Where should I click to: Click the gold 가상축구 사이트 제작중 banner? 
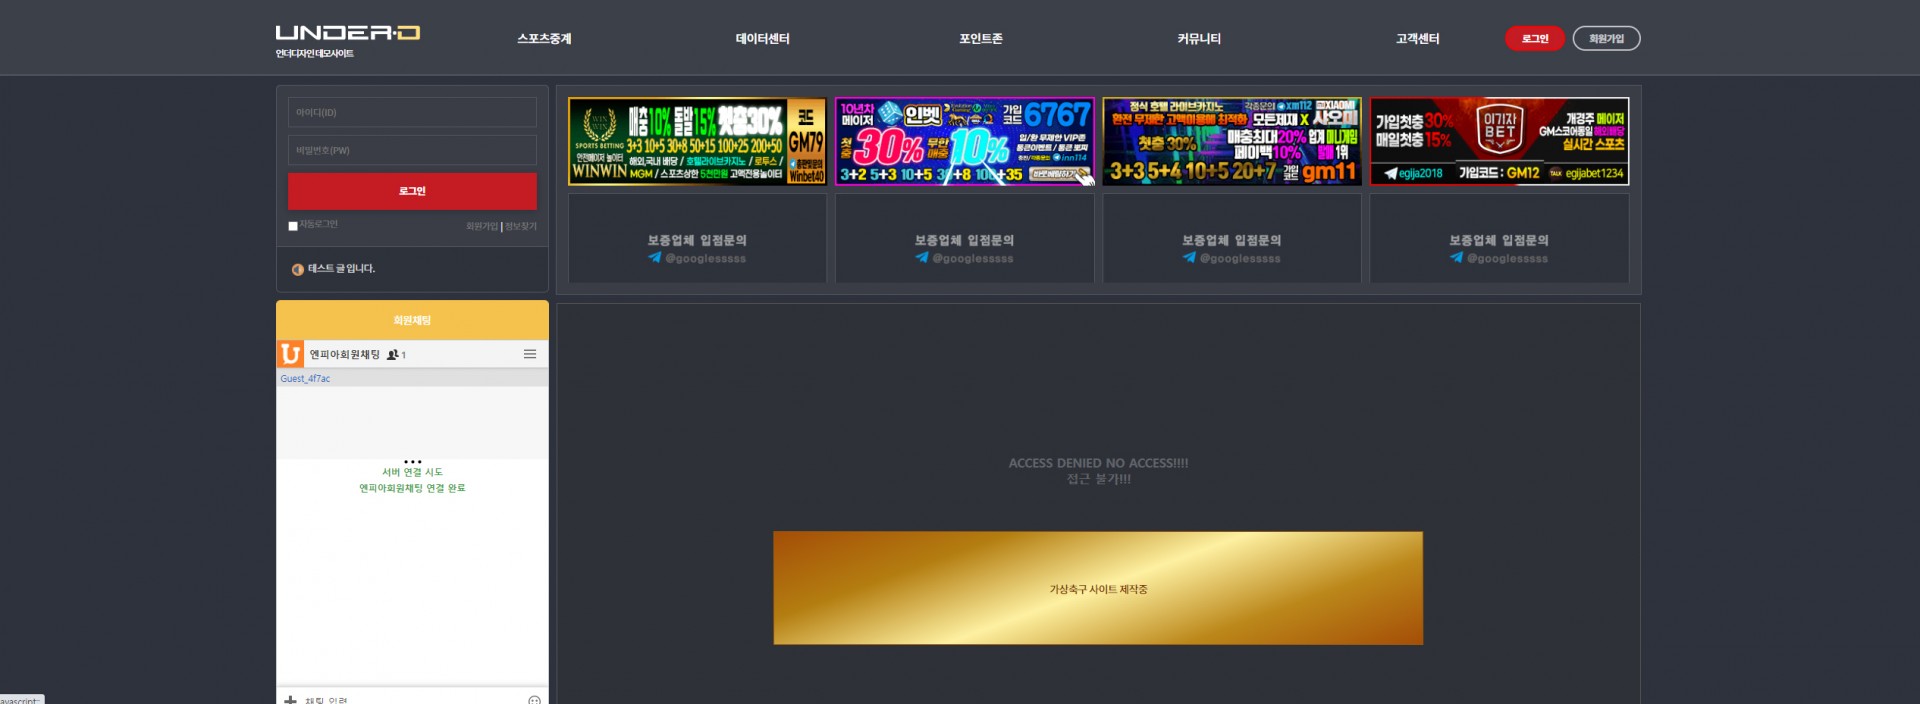pos(1098,588)
